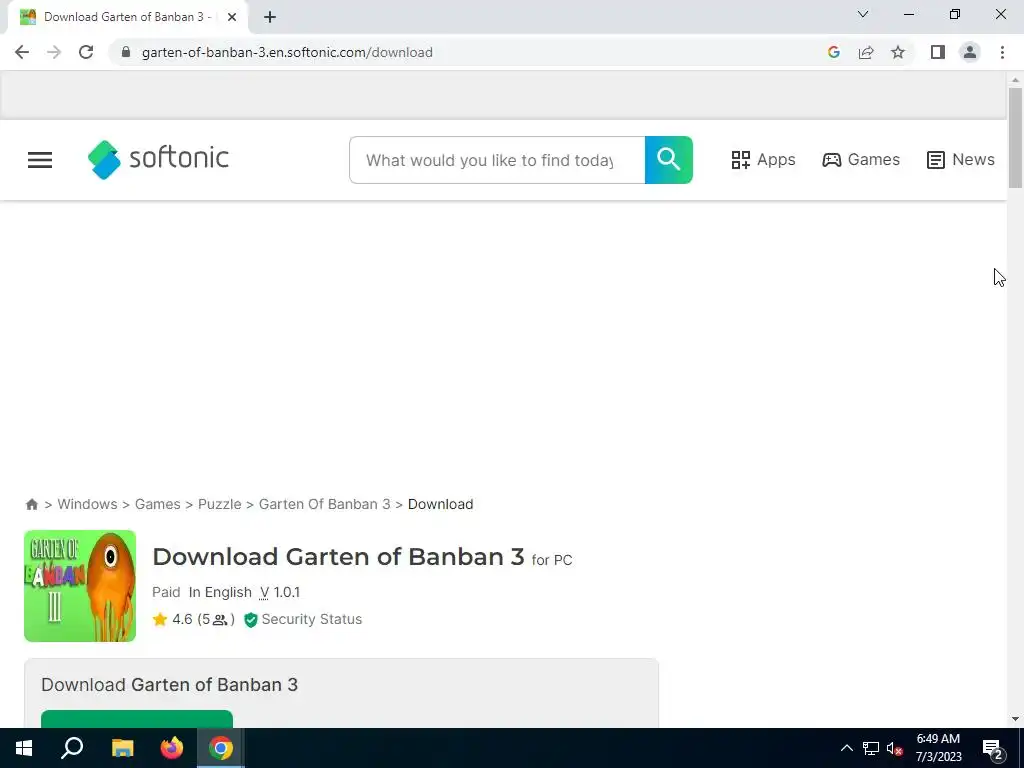Open Windows taskbar search

tap(72, 748)
